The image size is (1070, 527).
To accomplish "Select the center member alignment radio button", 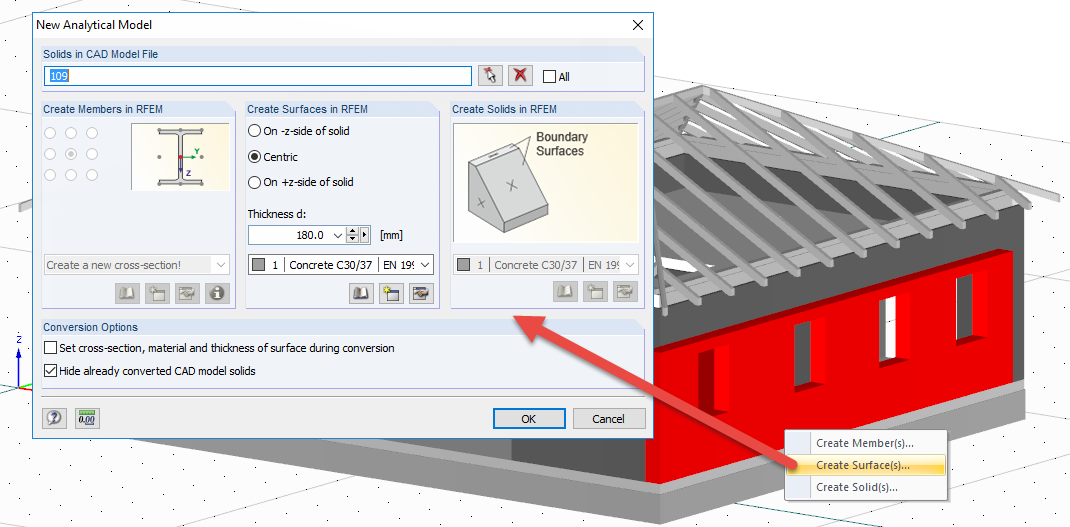I will (71, 154).
